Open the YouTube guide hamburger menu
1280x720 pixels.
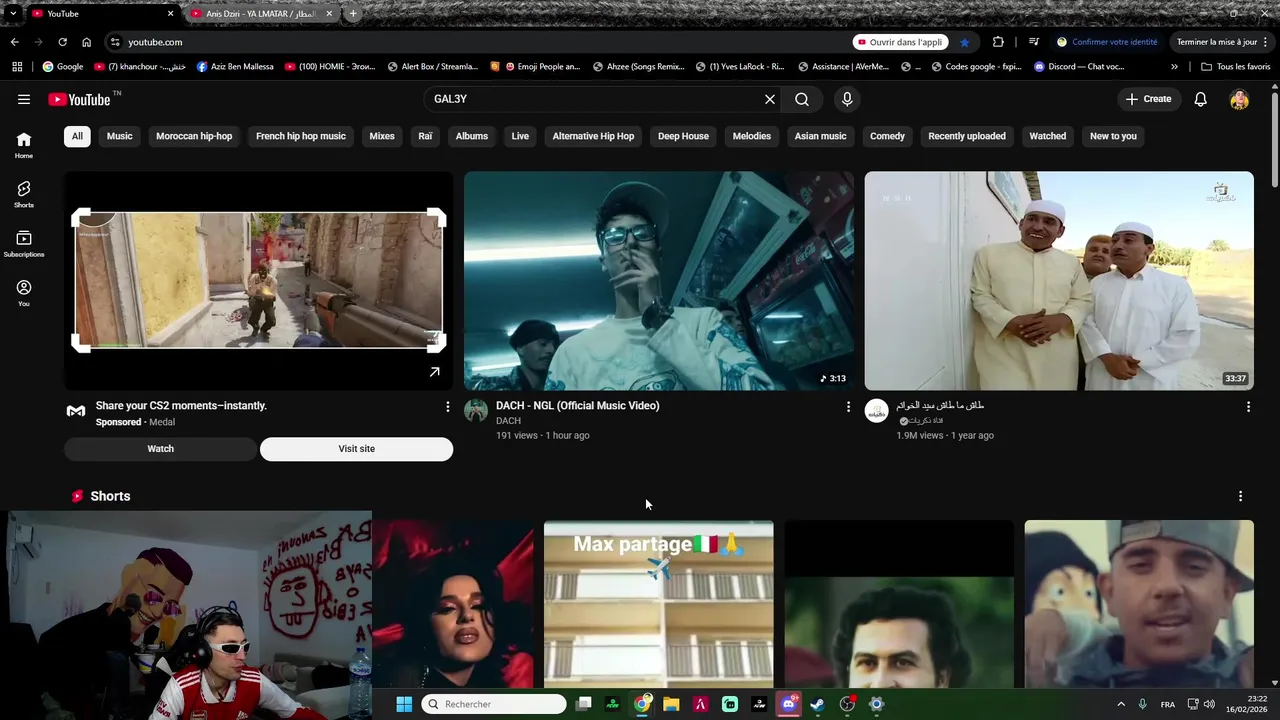24,99
